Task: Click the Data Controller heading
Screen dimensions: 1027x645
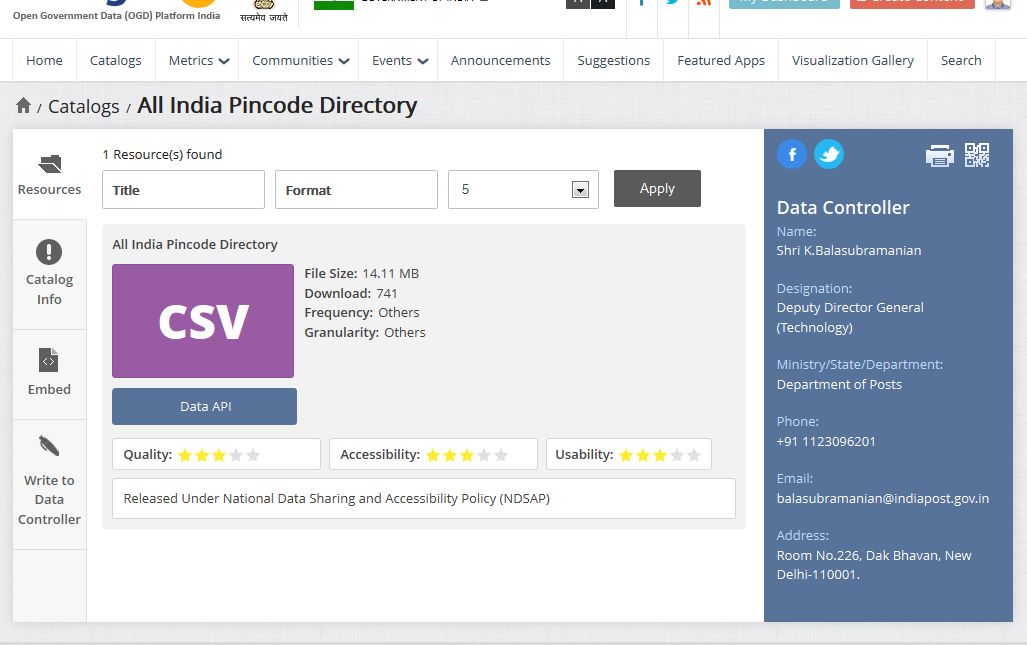Action: coord(843,208)
